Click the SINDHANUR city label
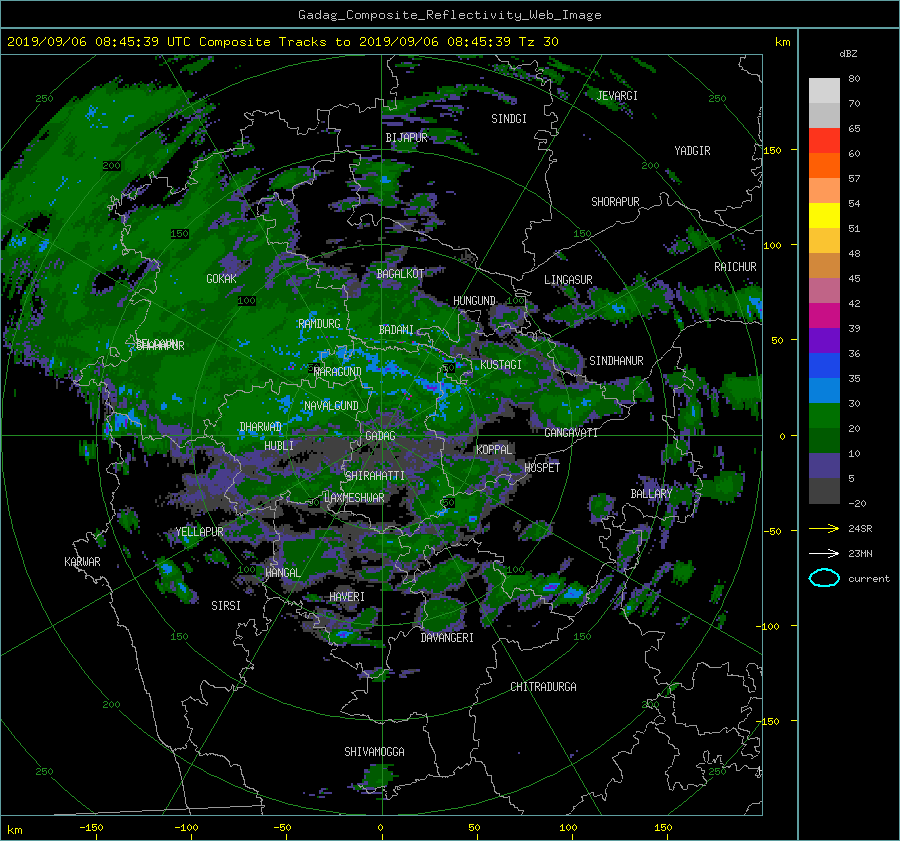 tap(616, 361)
